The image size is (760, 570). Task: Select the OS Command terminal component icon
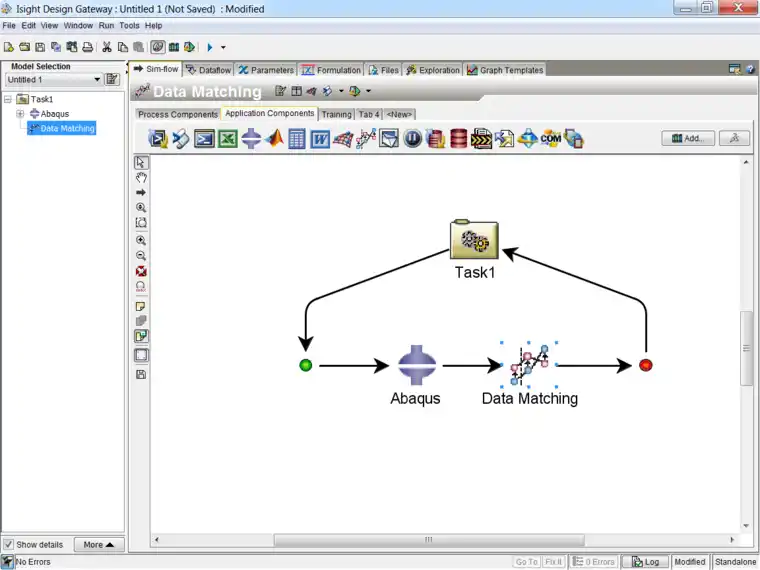[204, 139]
